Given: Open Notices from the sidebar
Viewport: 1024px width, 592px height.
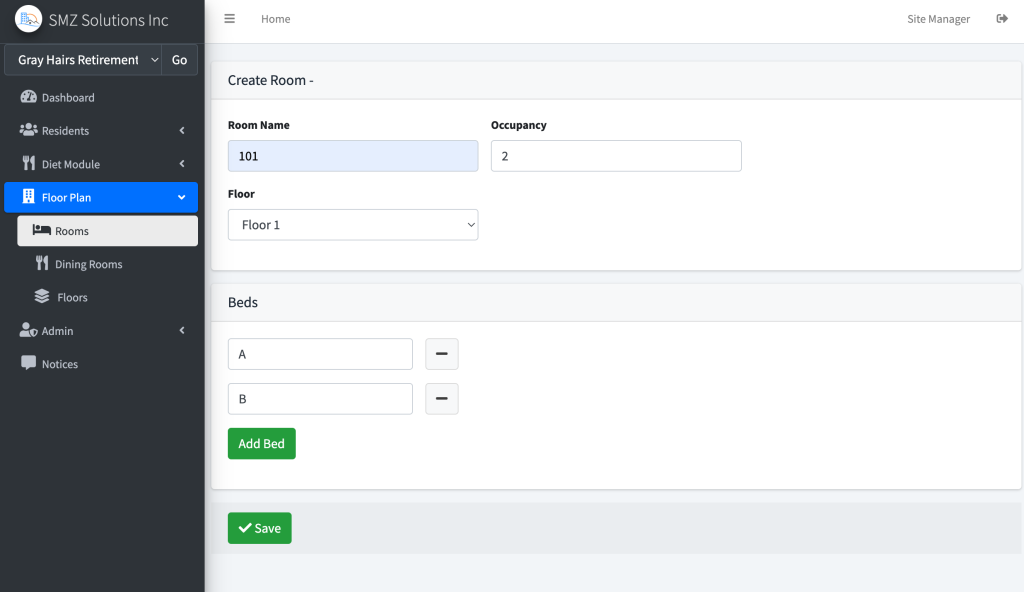Looking at the screenshot, I should 60,365.
